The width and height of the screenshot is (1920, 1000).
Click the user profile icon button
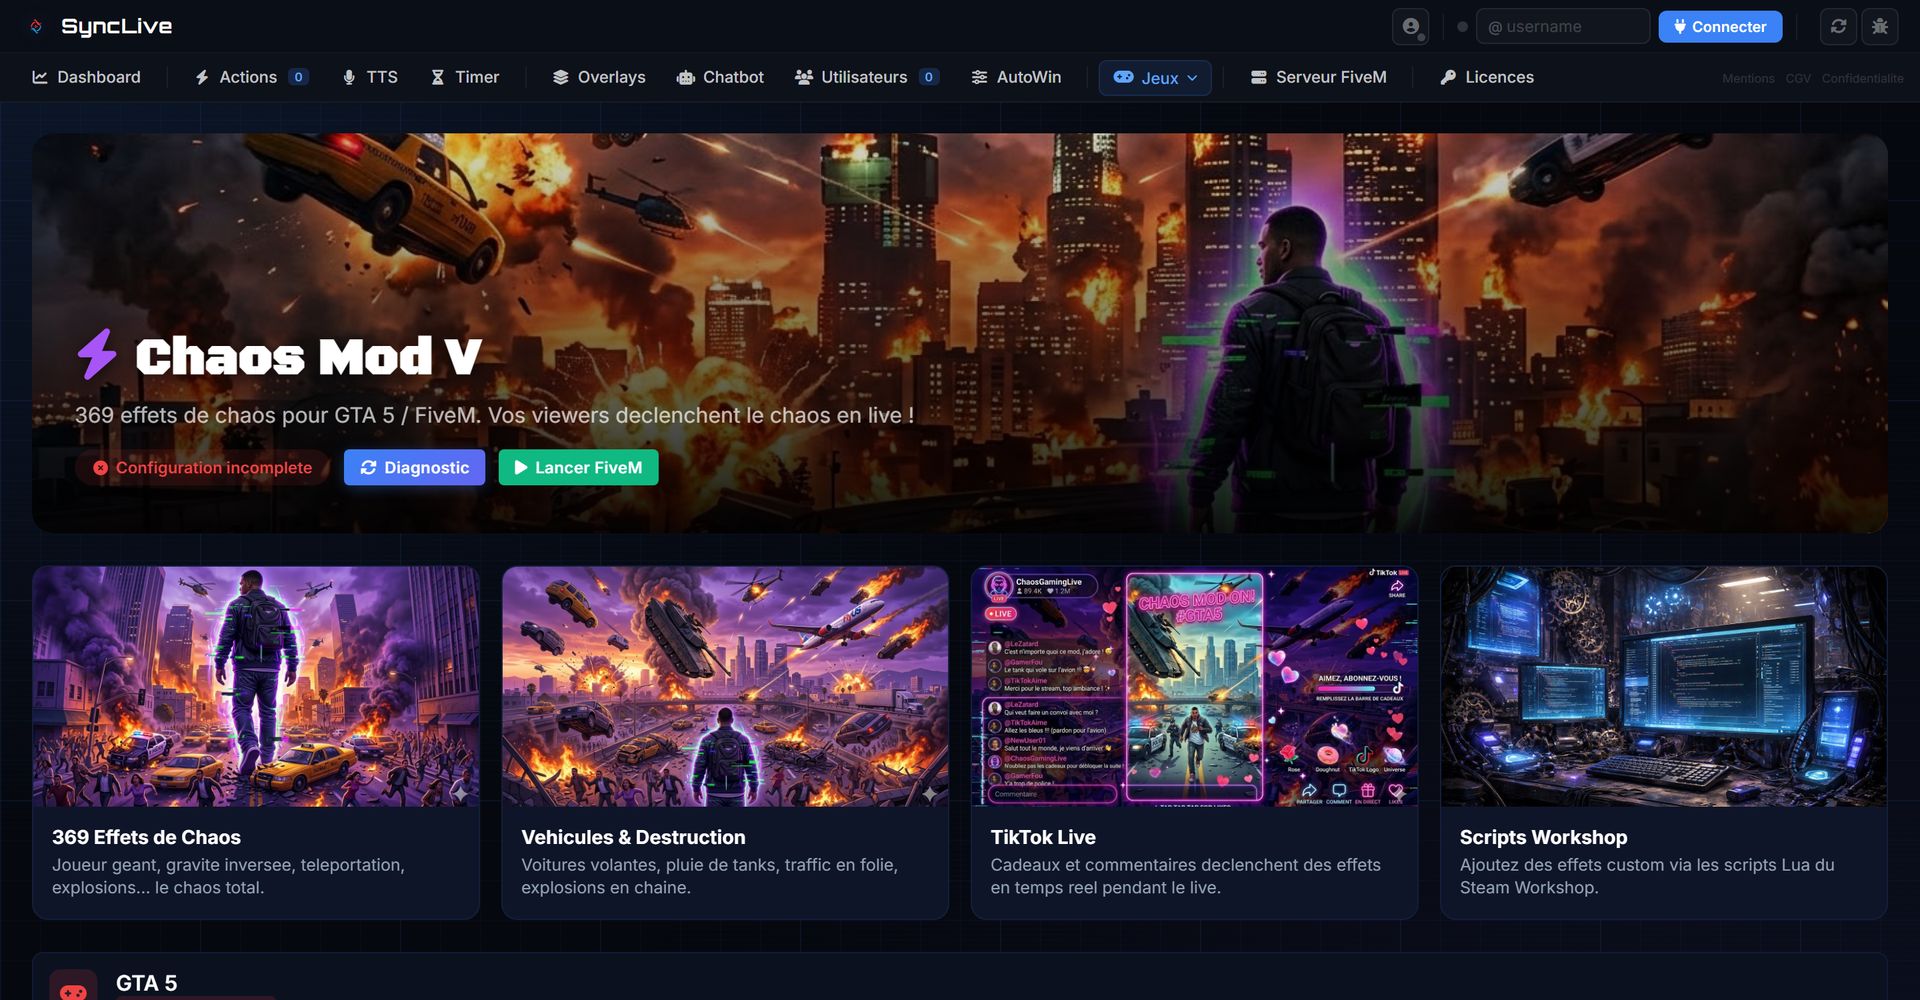click(1410, 27)
